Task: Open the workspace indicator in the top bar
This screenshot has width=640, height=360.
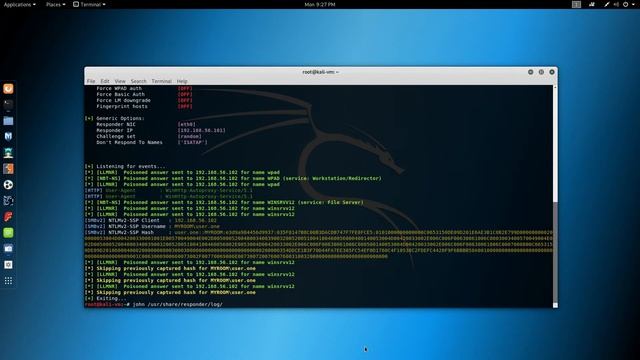Action: tap(576, 4)
